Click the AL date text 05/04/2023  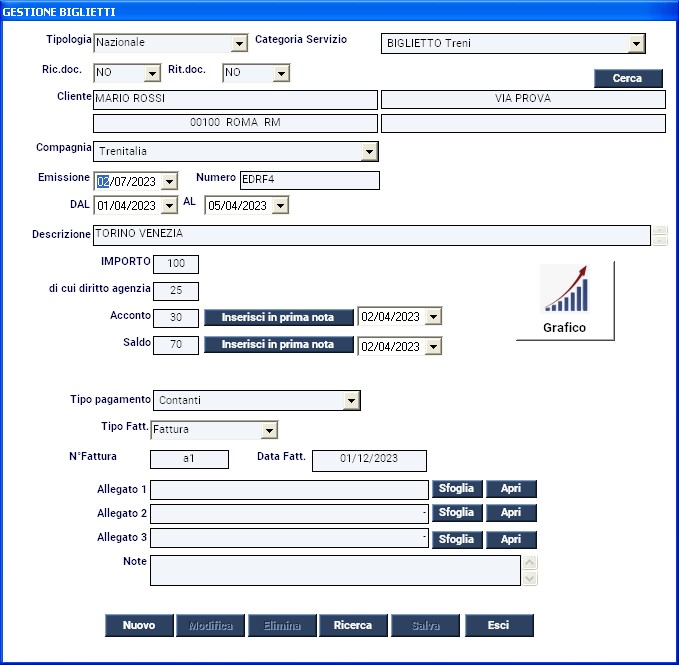pyautogui.click(x=237, y=206)
